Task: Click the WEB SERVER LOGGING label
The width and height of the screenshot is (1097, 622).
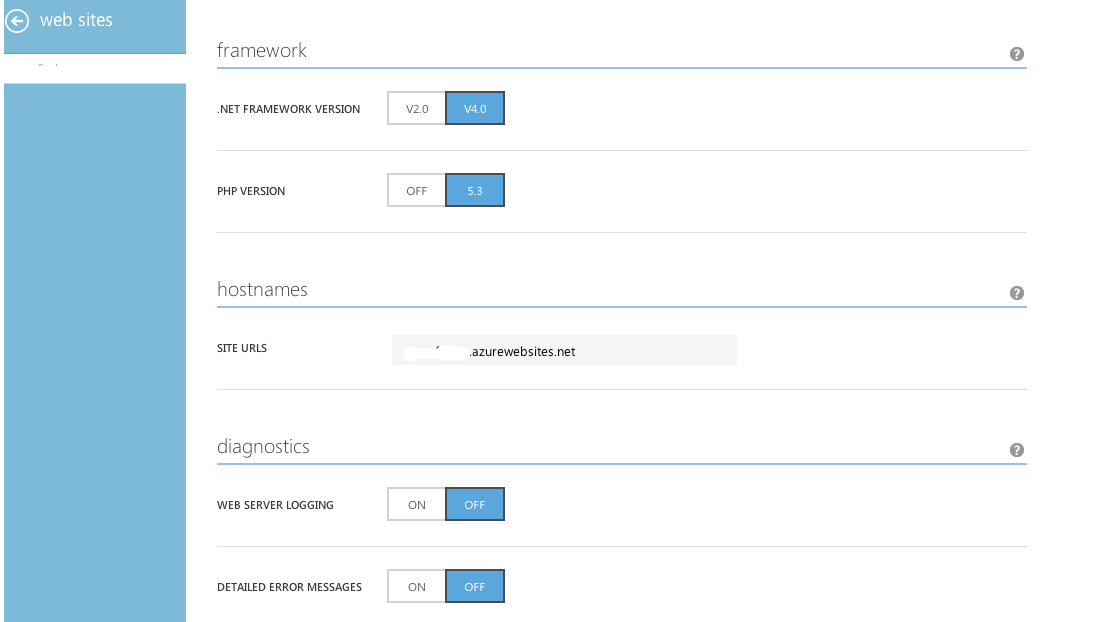Action: 275,505
